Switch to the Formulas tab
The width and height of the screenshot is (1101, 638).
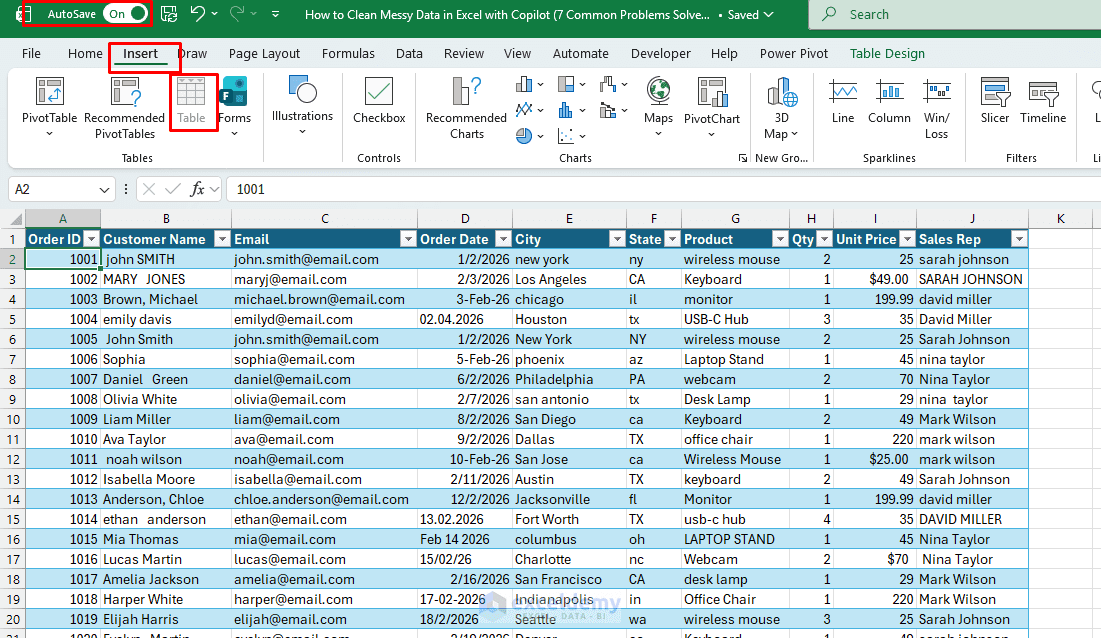pyautogui.click(x=348, y=53)
